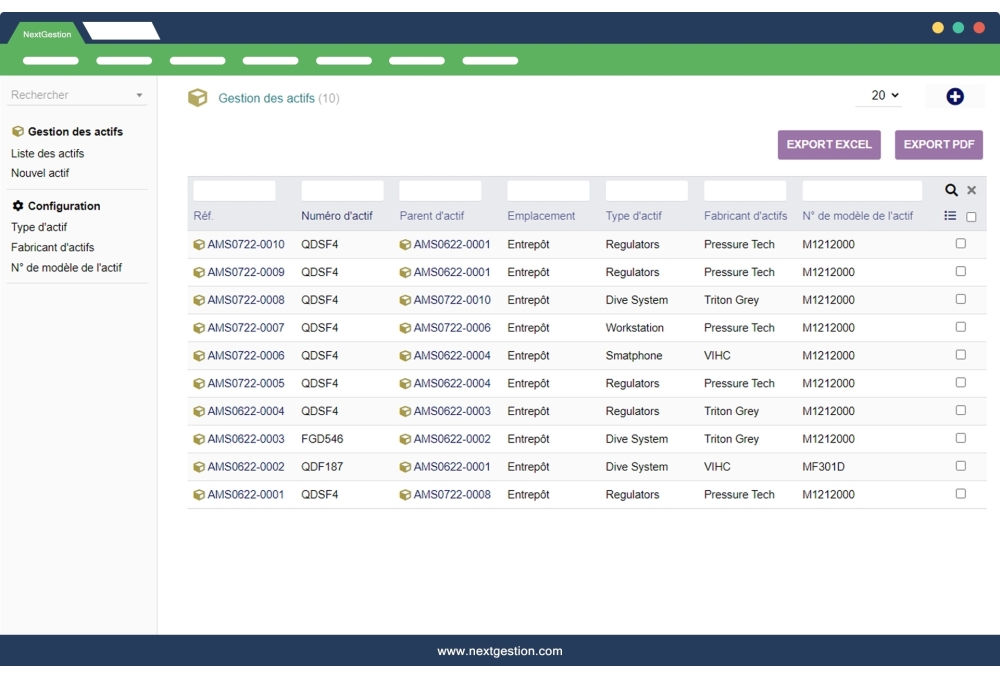
Task: Open the 20 results-per-page dropdown
Action: 877,94
